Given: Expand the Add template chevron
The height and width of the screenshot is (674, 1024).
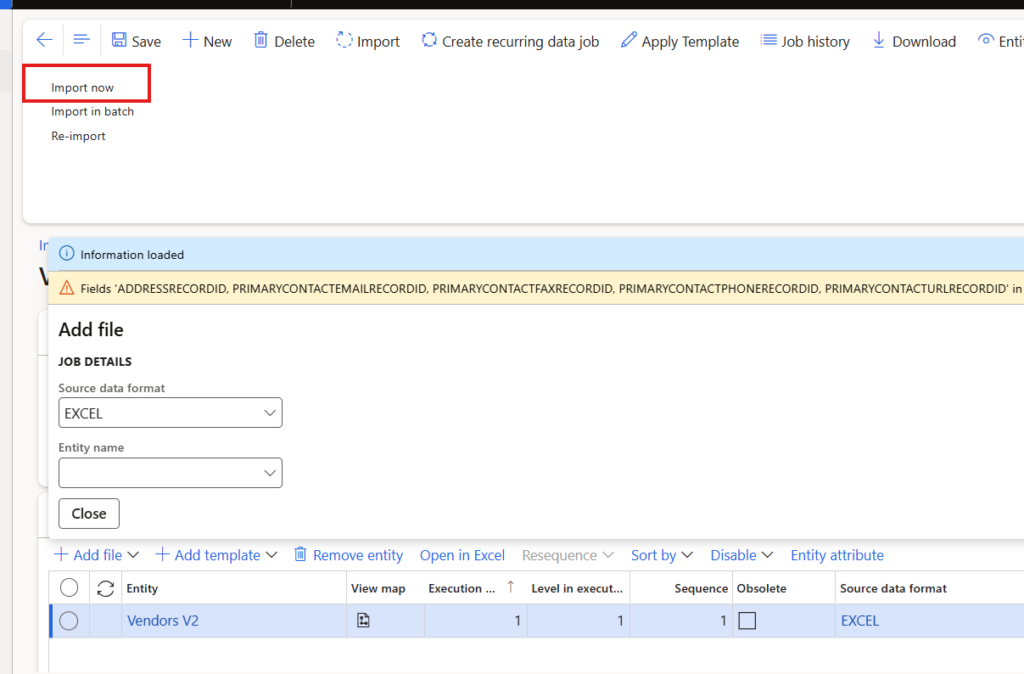Looking at the screenshot, I should 272,555.
